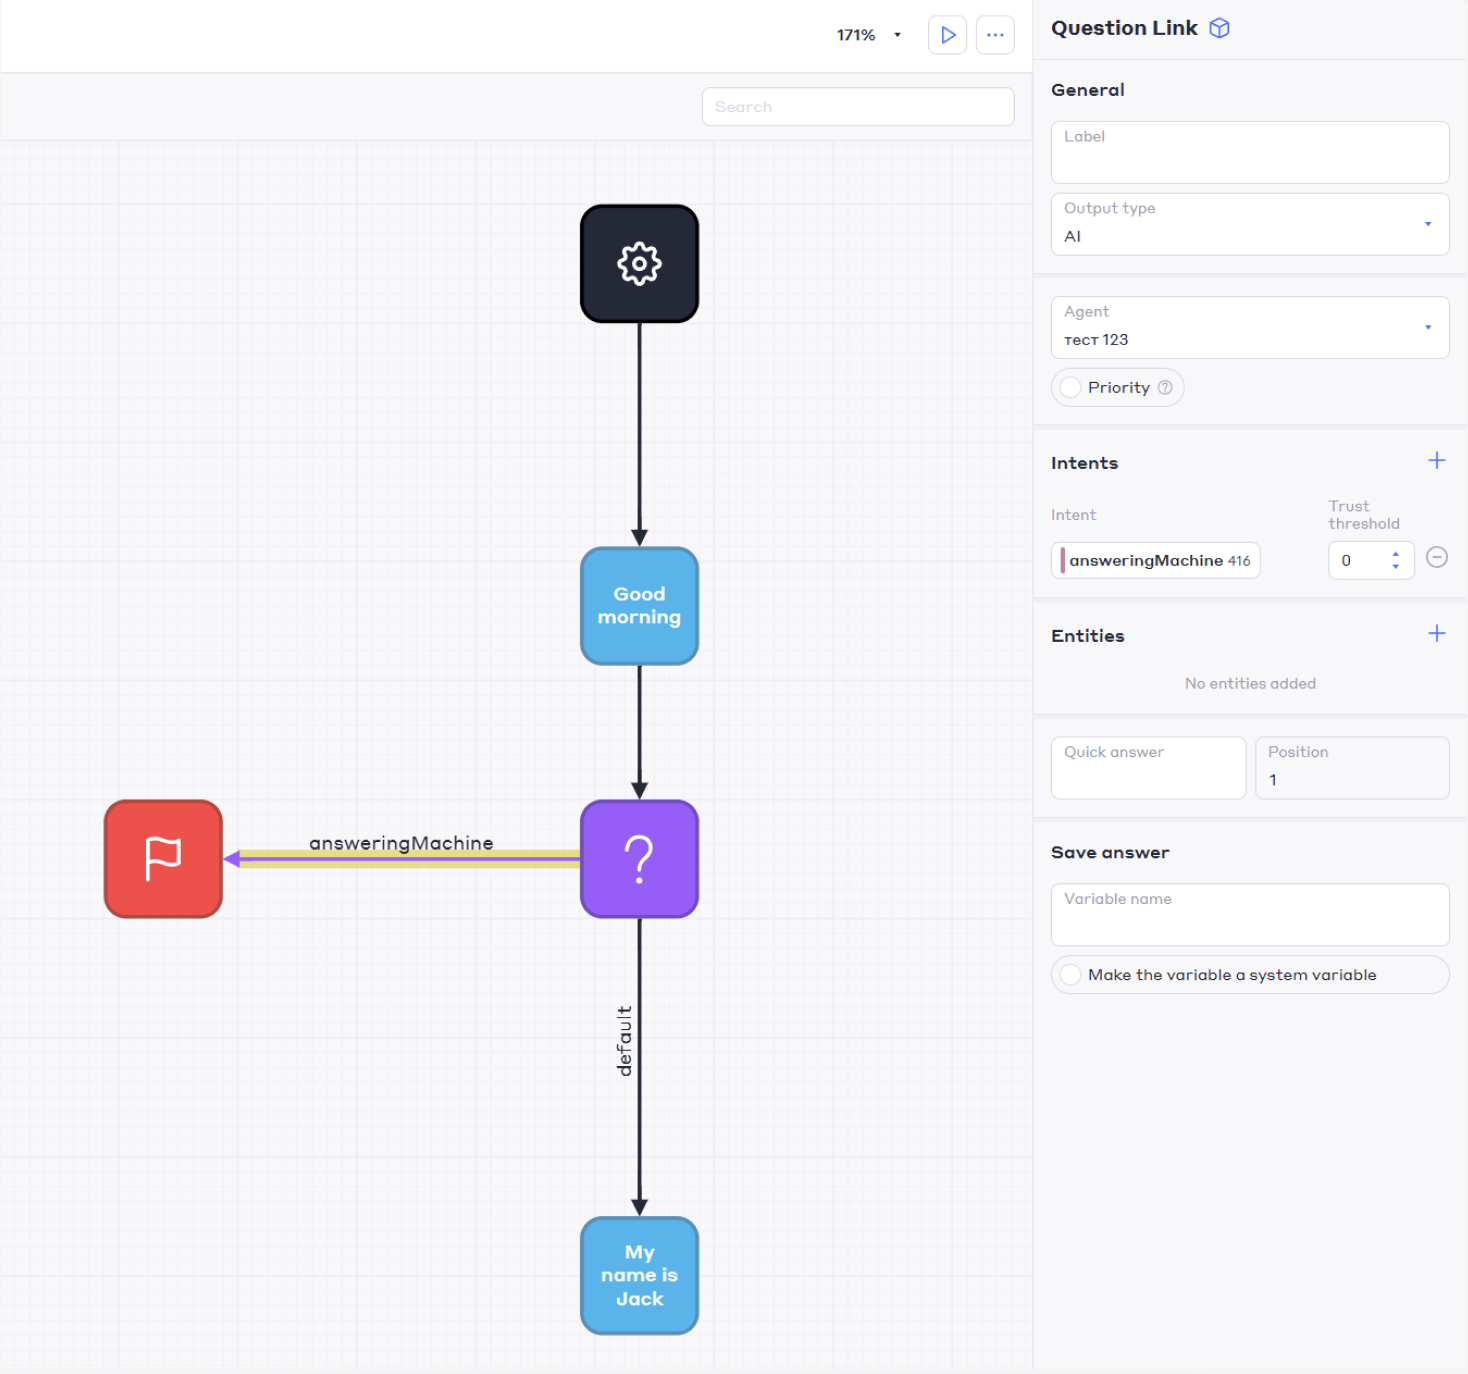Remove the answeringMachine intent with minus icon

click(1436, 558)
